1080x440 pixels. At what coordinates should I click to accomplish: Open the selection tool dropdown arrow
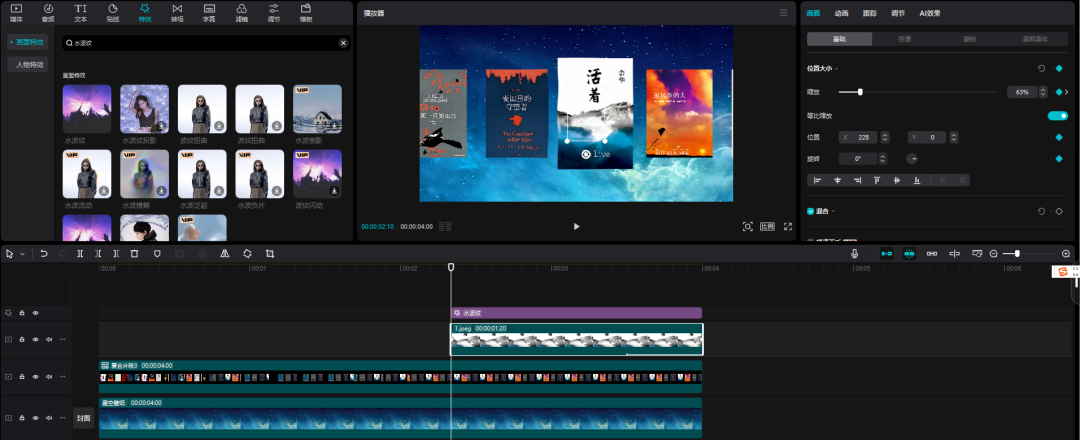click(x=22, y=254)
